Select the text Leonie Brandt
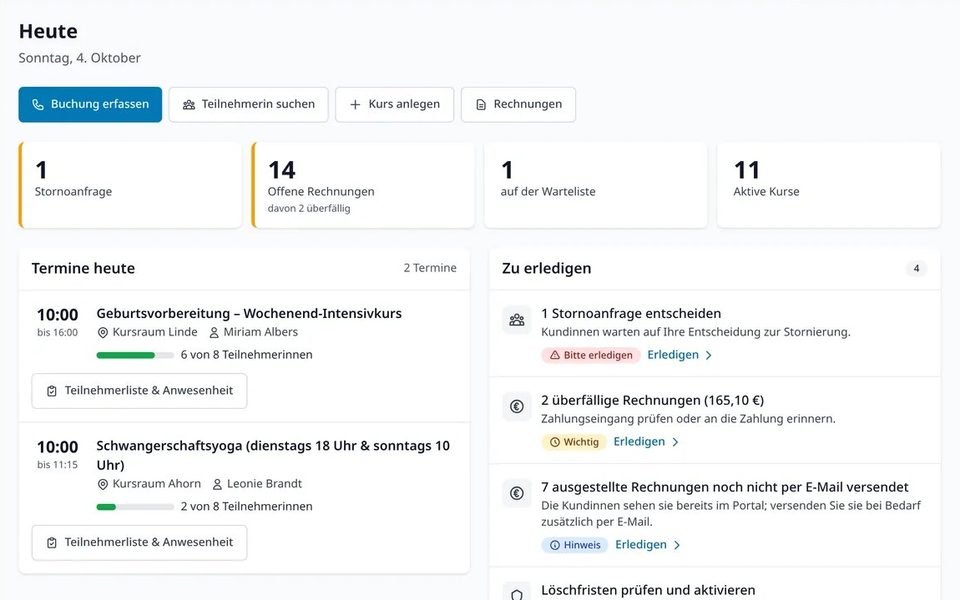Image resolution: width=960 pixels, height=600 pixels. pyautogui.click(x=264, y=484)
